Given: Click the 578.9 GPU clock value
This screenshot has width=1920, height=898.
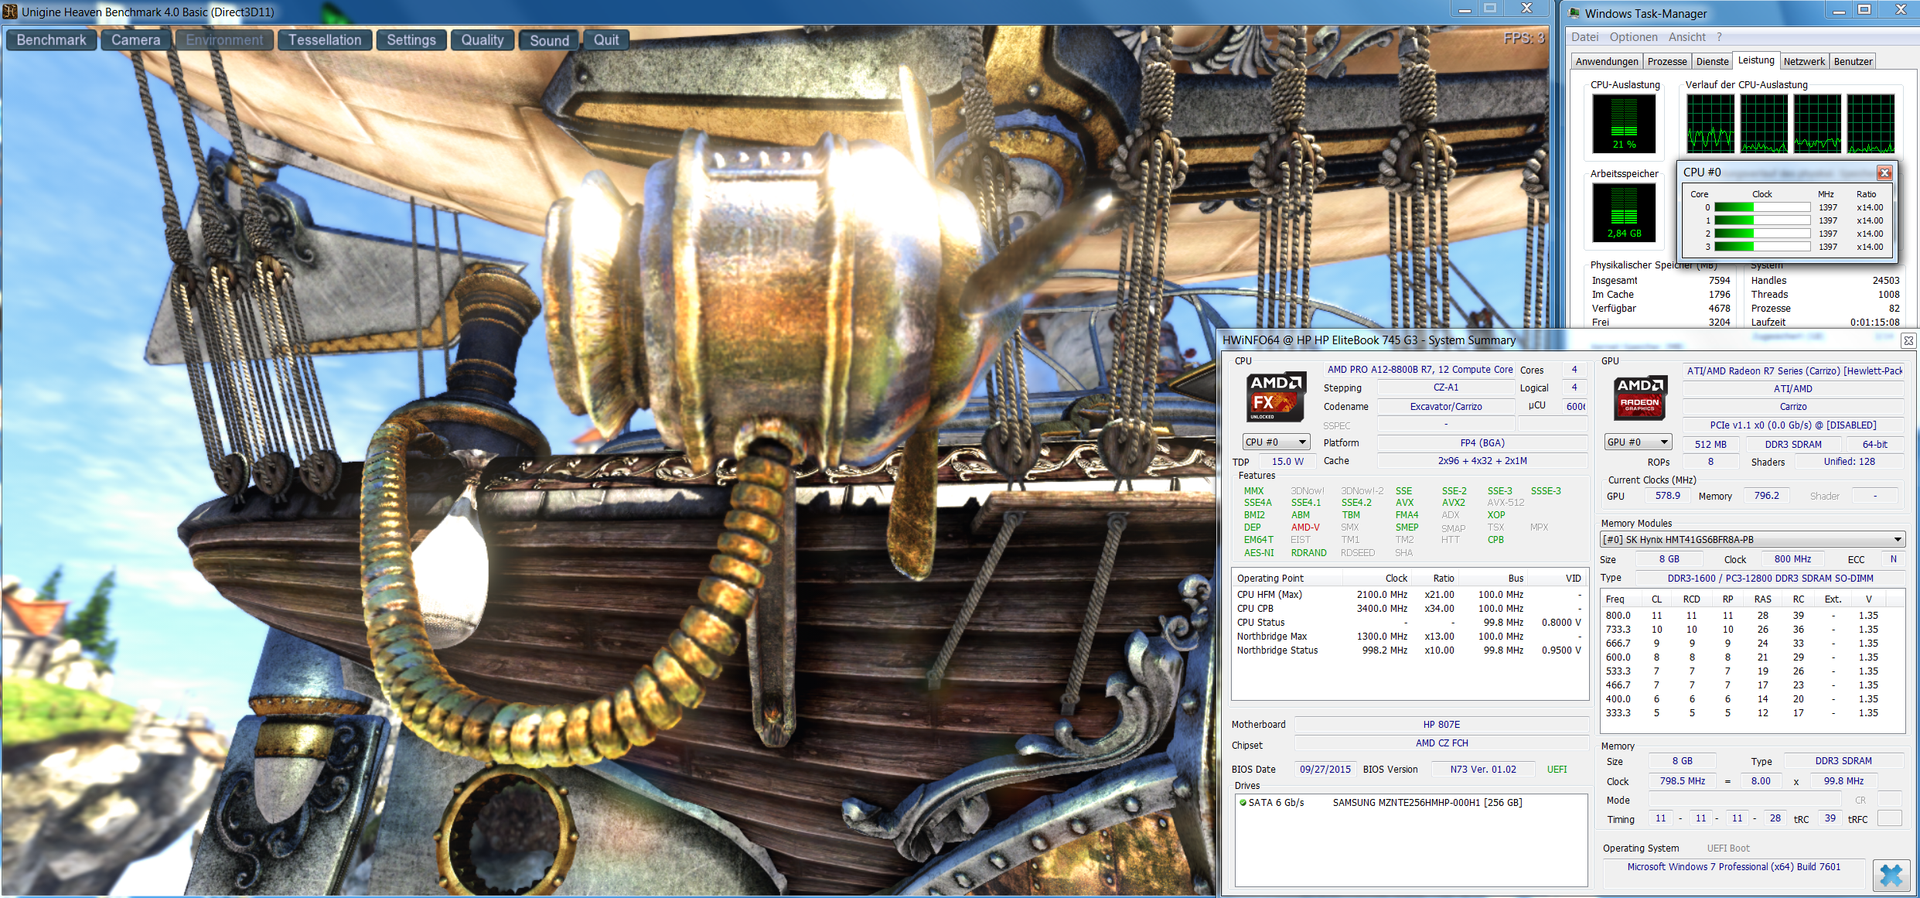Looking at the screenshot, I should pos(1667,496).
